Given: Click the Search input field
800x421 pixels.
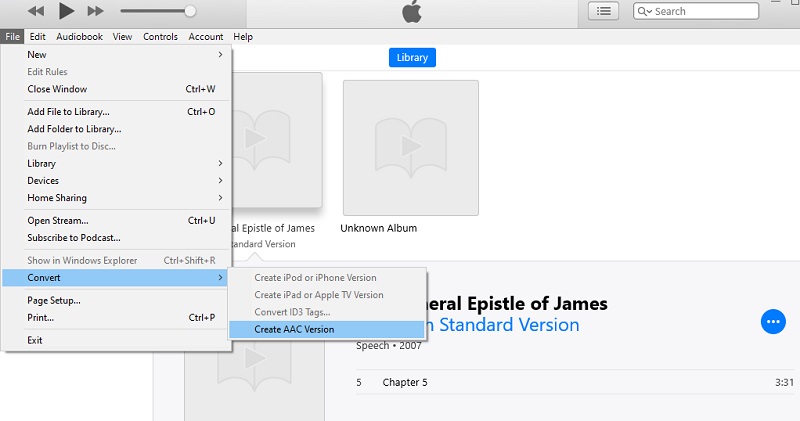Looking at the screenshot, I should [x=696, y=11].
